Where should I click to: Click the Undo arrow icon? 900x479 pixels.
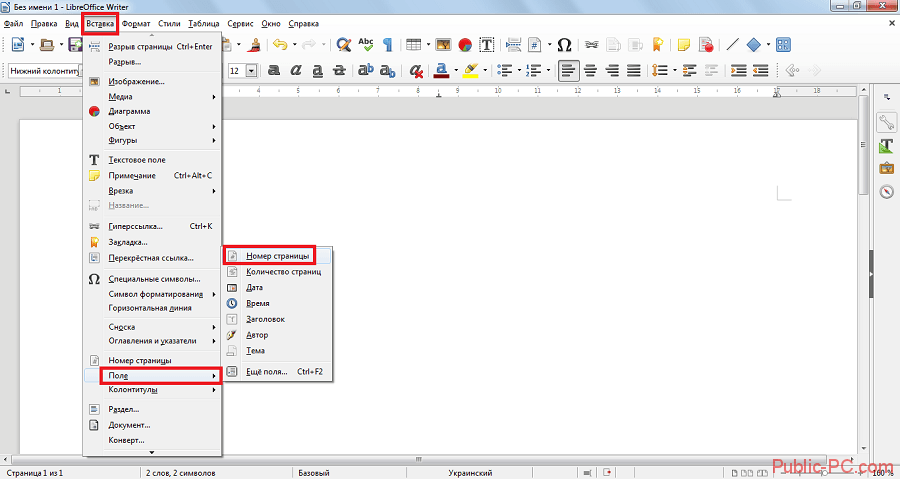(x=279, y=45)
